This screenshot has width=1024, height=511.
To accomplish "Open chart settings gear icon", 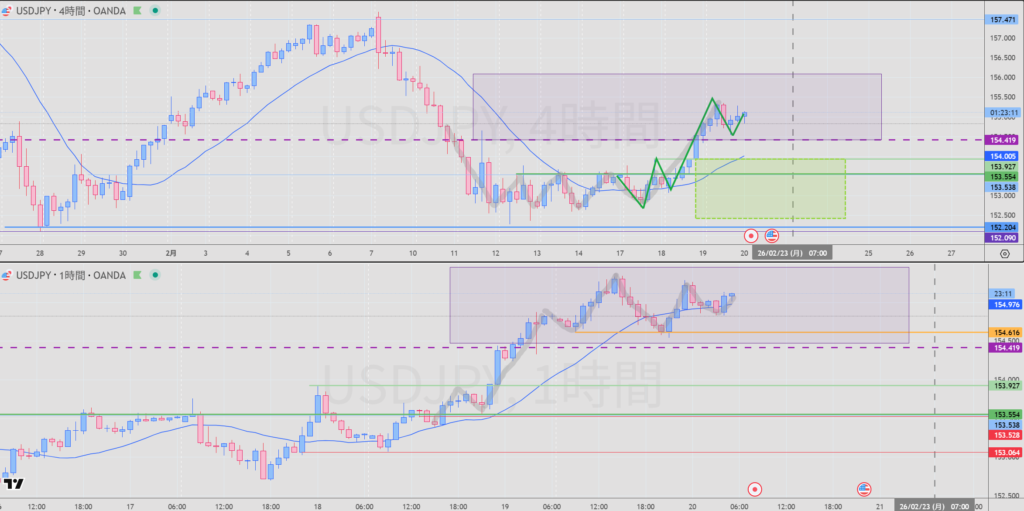I will [1003, 255].
